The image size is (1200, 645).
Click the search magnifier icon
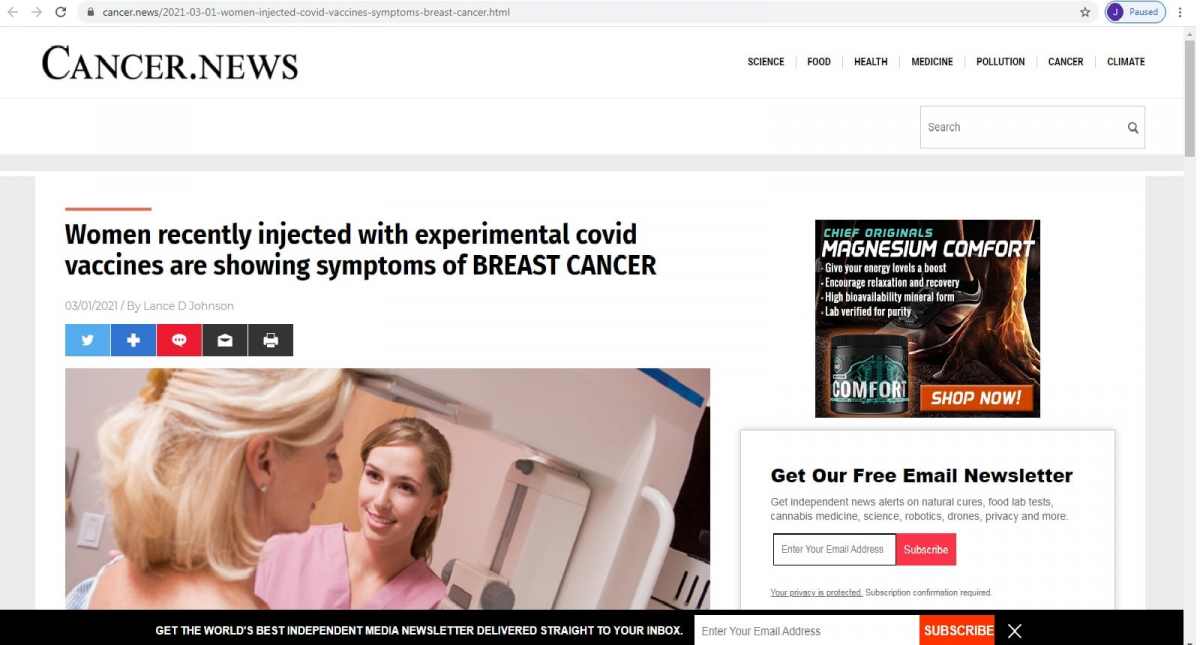click(x=1133, y=128)
